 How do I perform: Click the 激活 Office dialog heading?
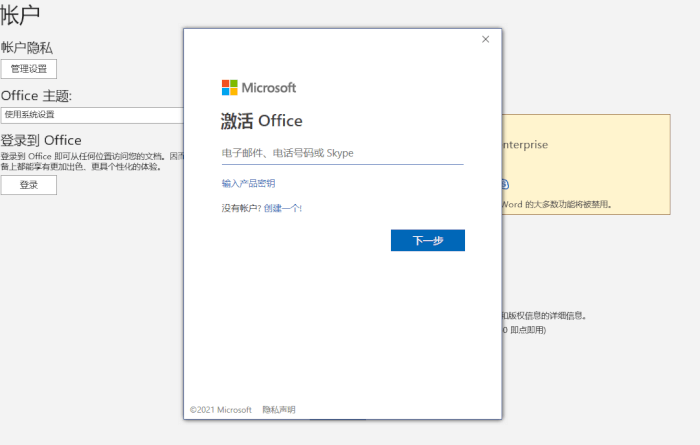coord(261,121)
